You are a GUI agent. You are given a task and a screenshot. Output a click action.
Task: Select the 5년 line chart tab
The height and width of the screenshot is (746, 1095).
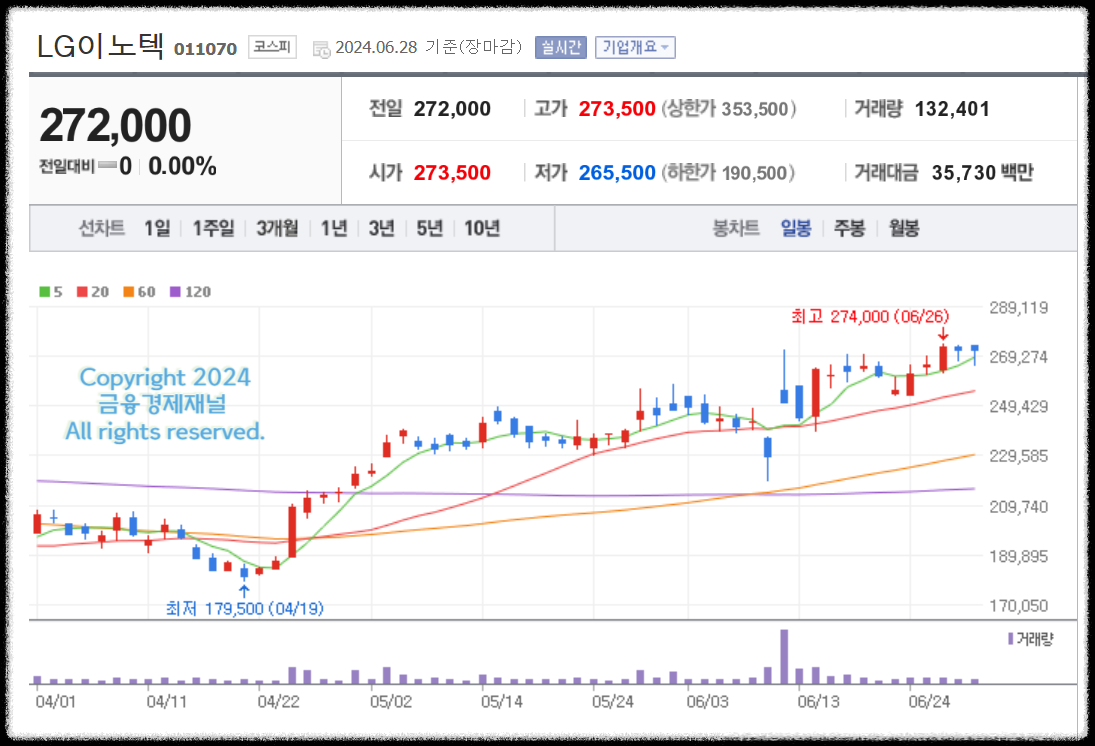click(429, 228)
